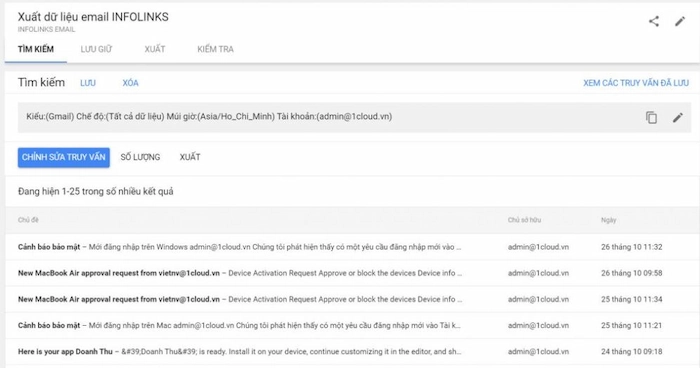Click XUẤT button below query box
The height and width of the screenshot is (368, 700).
[190, 157]
